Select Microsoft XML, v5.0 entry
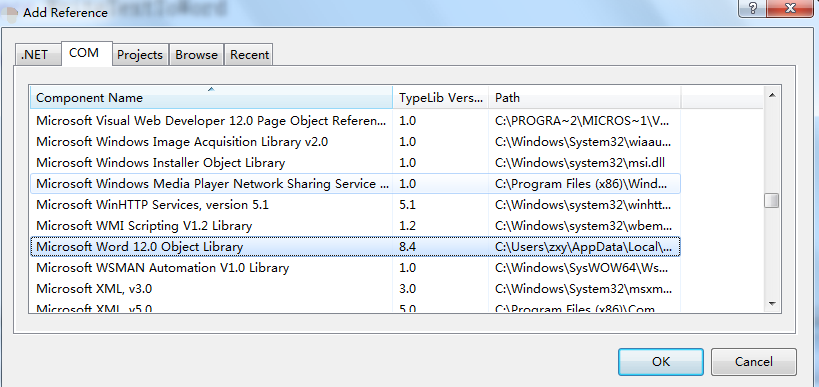819x387 pixels. pyautogui.click(x=355, y=307)
